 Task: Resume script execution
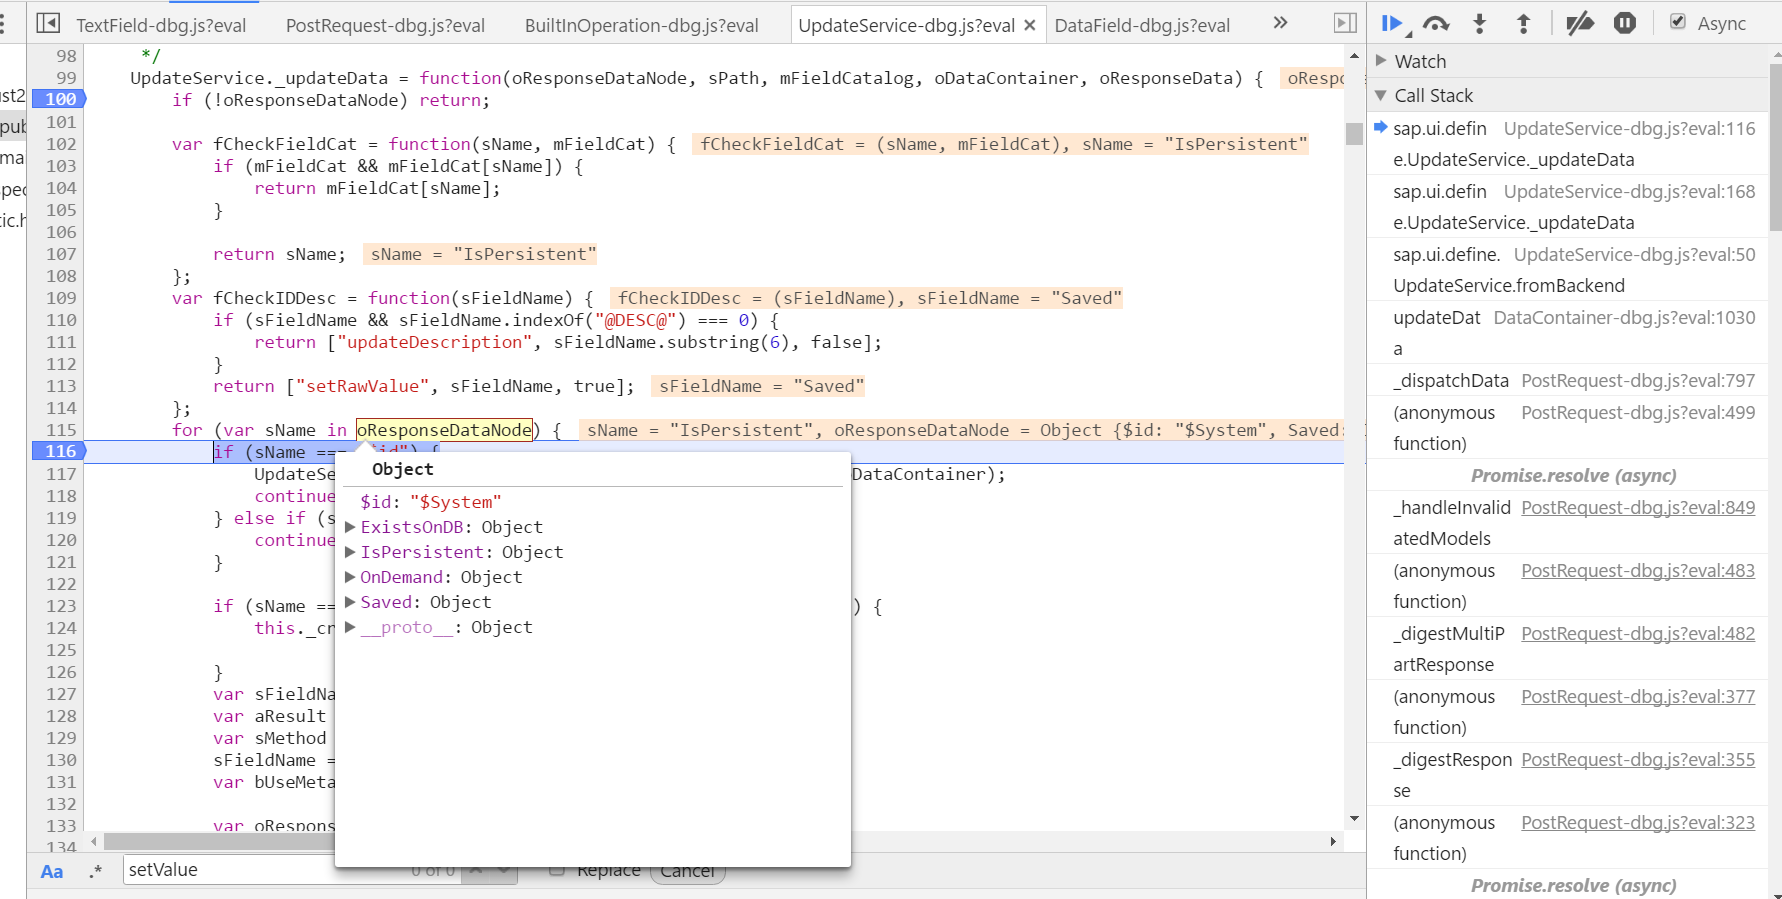(x=1391, y=23)
